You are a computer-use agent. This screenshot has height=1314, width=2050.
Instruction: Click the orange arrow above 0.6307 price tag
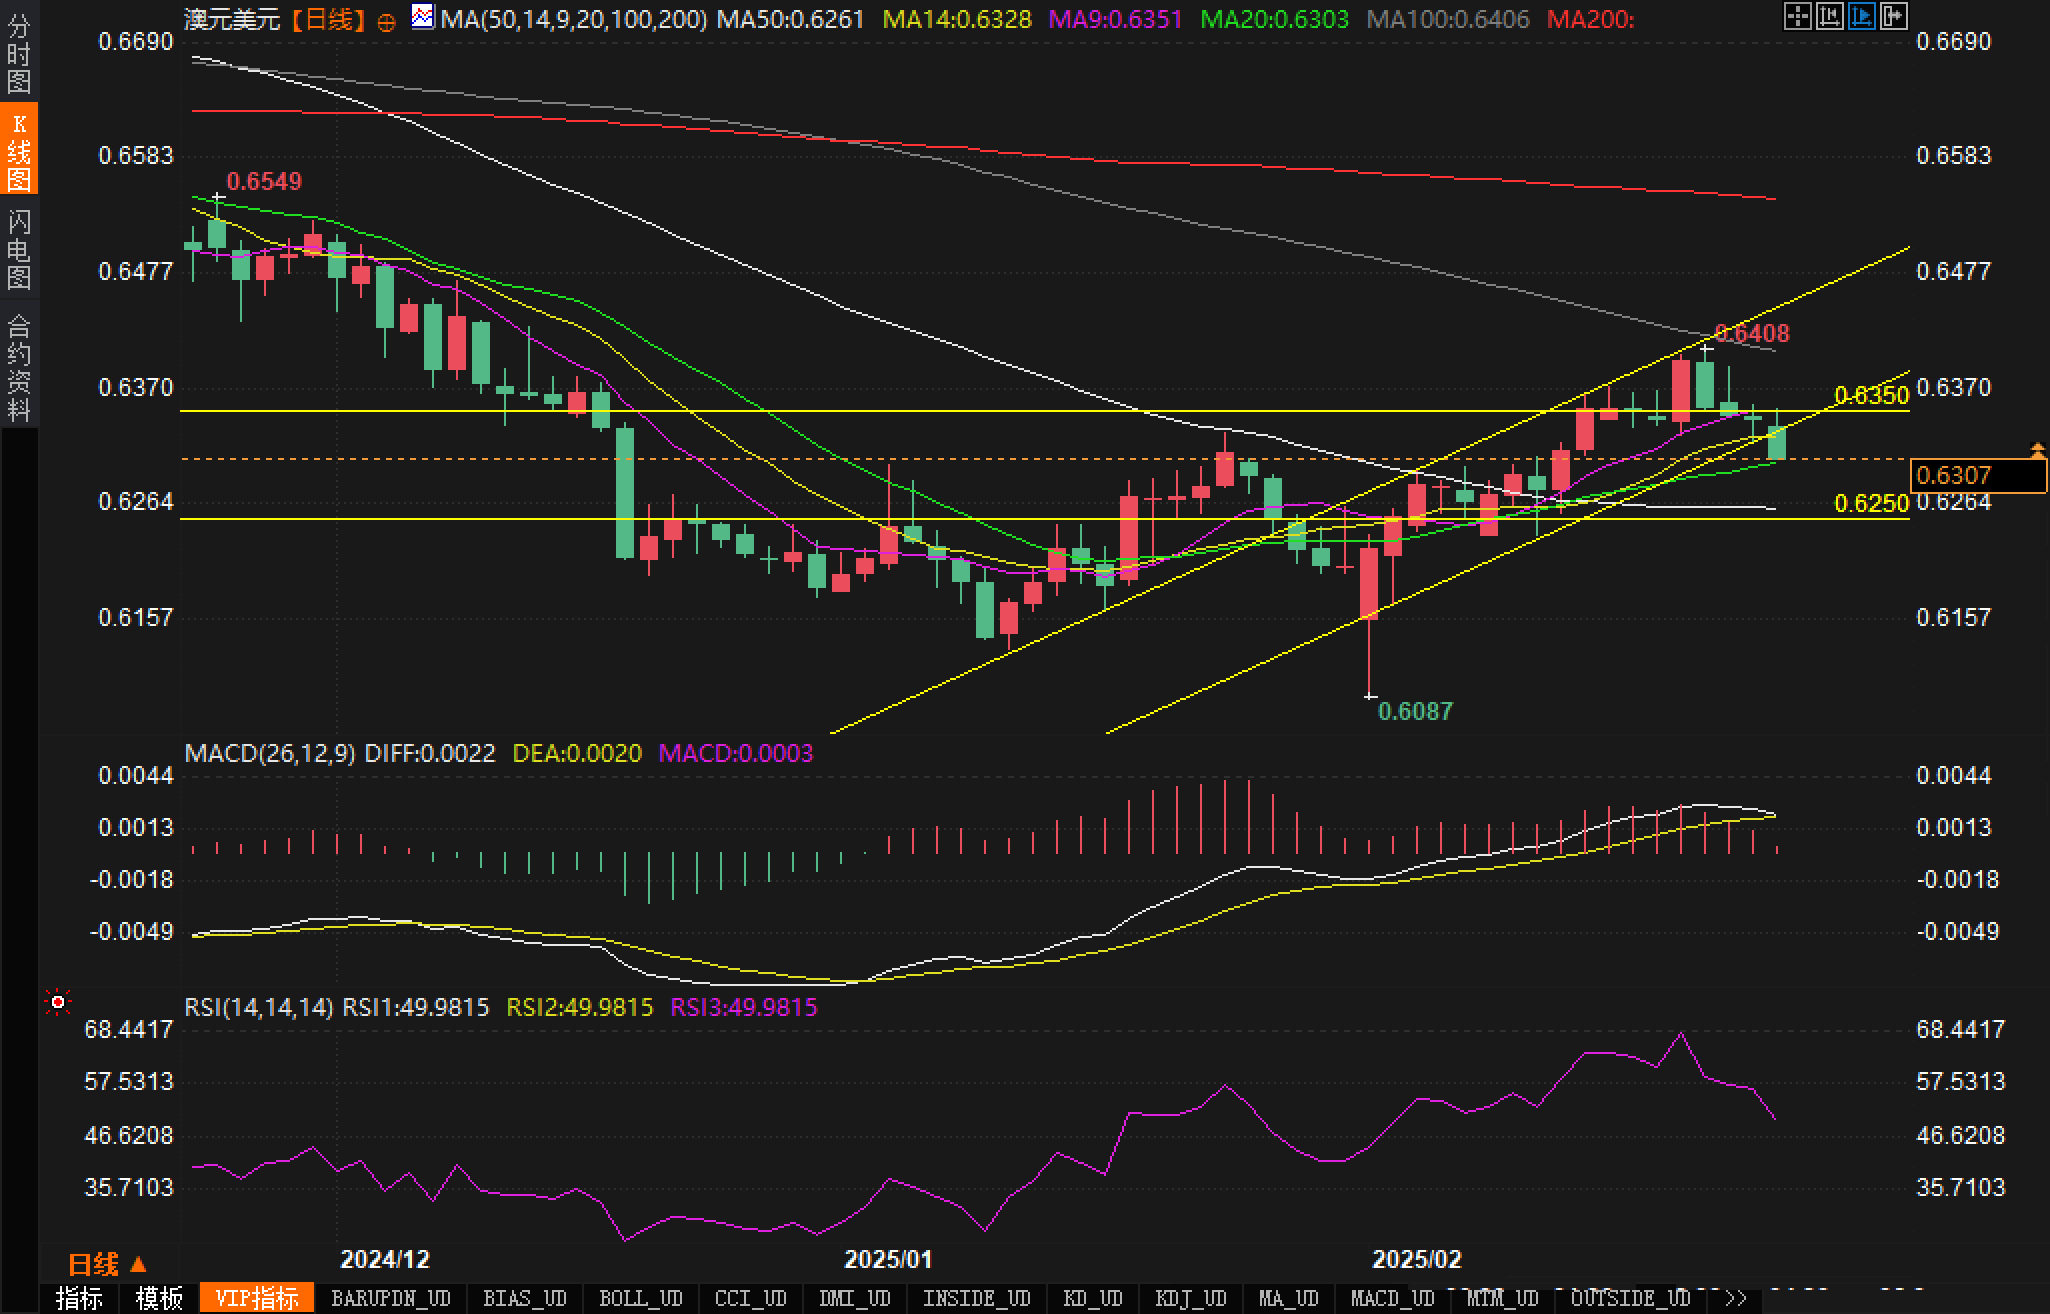click(2037, 450)
